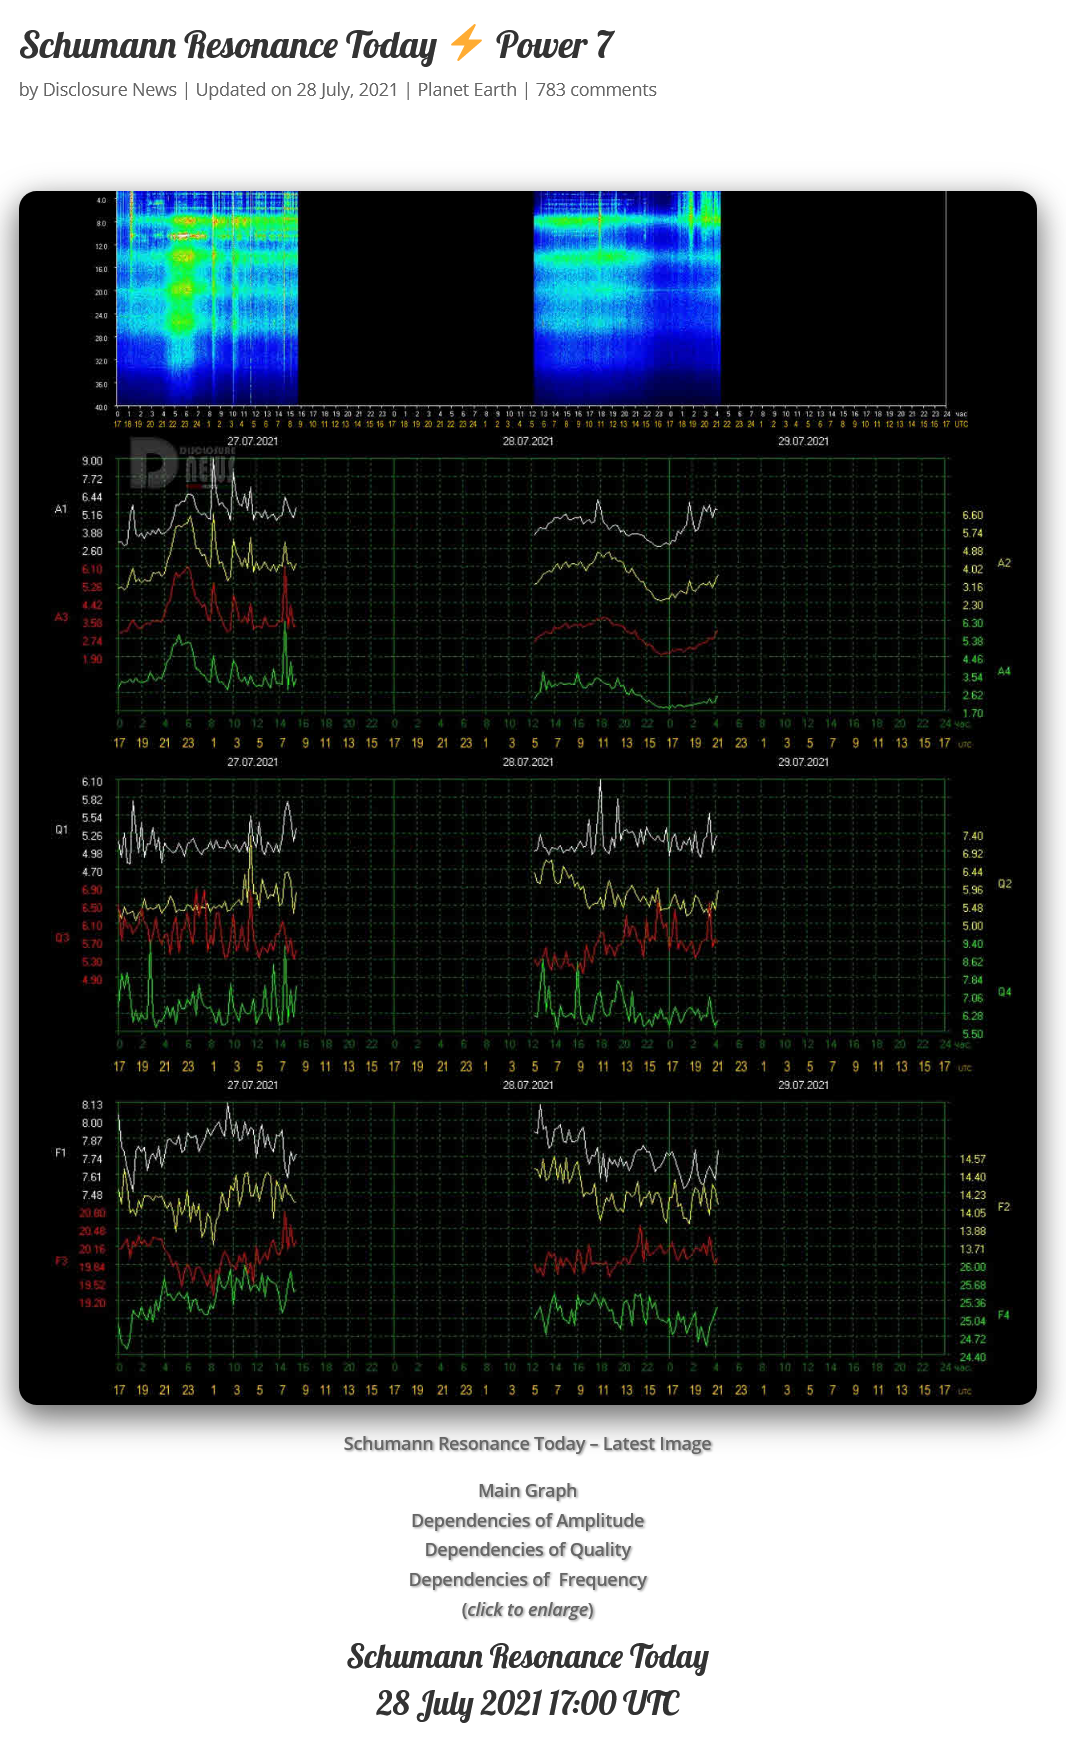This screenshot has height=1740, width=1066.
Task: Open the Dependencies of Quality link
Action: click(528, 1550)
